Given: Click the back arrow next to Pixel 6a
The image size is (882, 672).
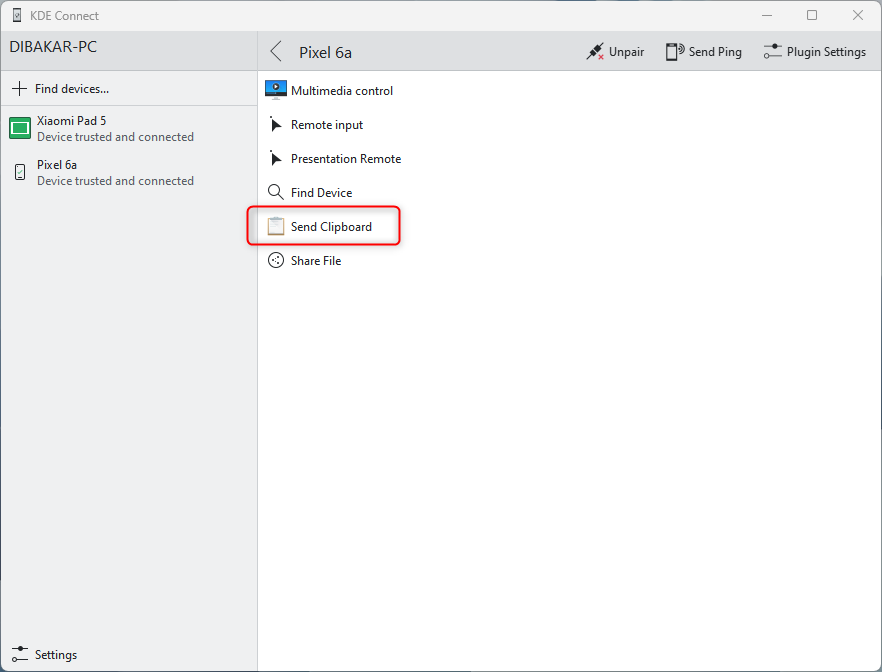Looking at the screenshot, I should click(276, 52).
